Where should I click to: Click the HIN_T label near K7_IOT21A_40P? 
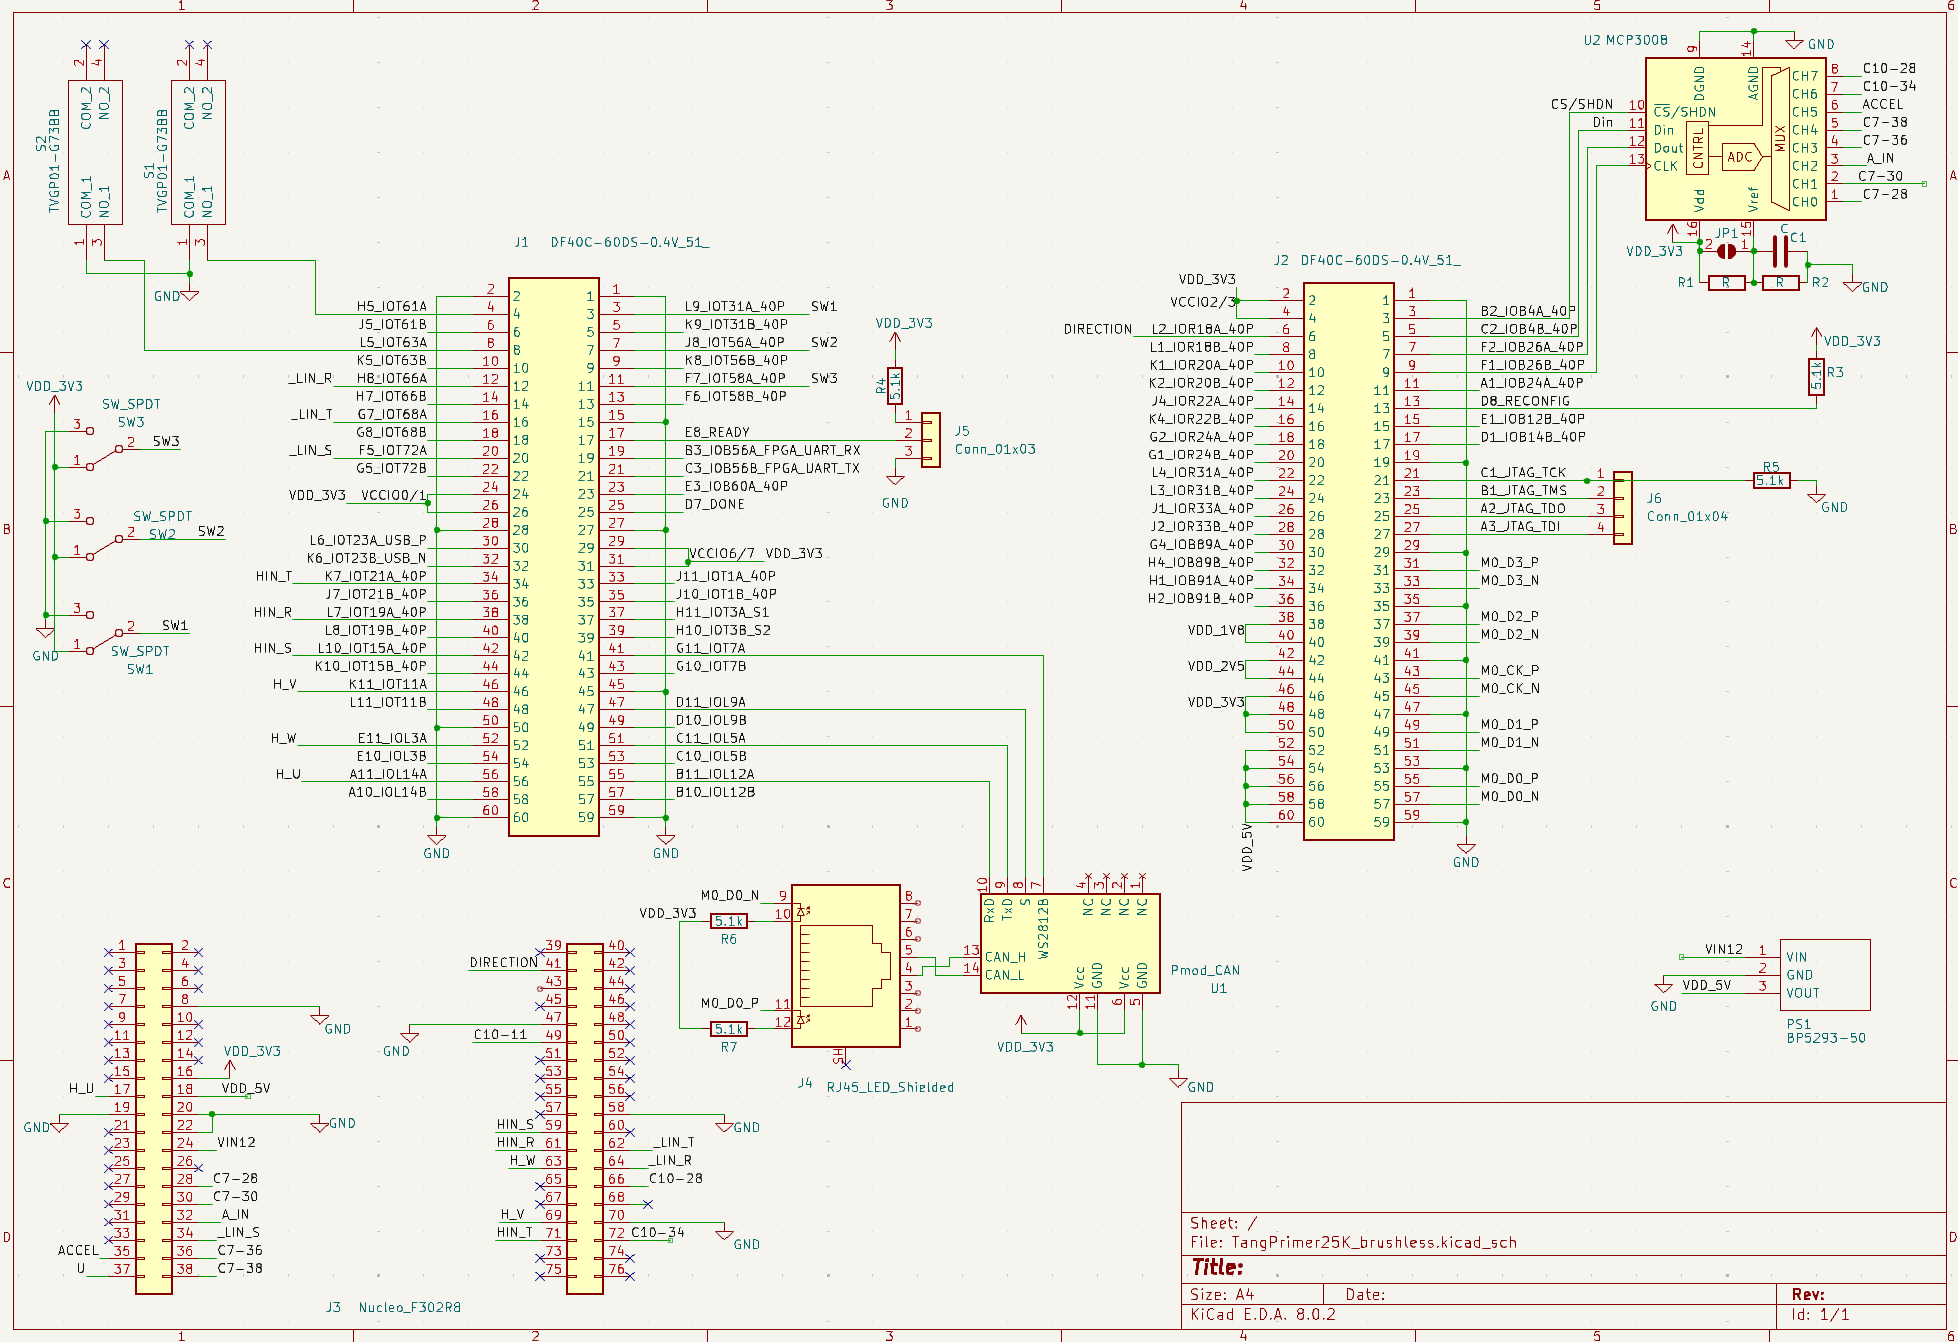[274, 576]
